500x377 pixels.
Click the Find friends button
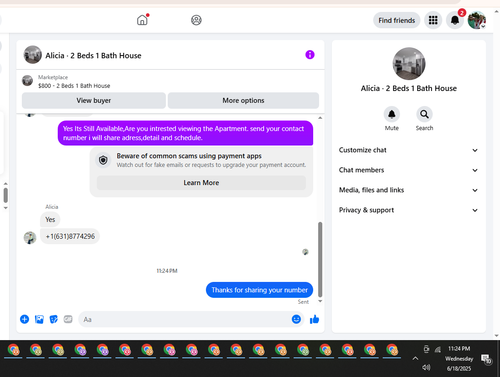(397, 20)
